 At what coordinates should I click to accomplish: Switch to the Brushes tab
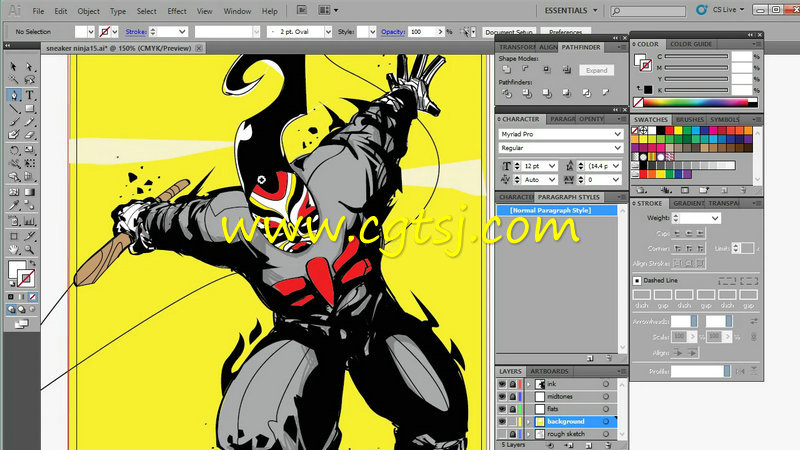(690, 119)
